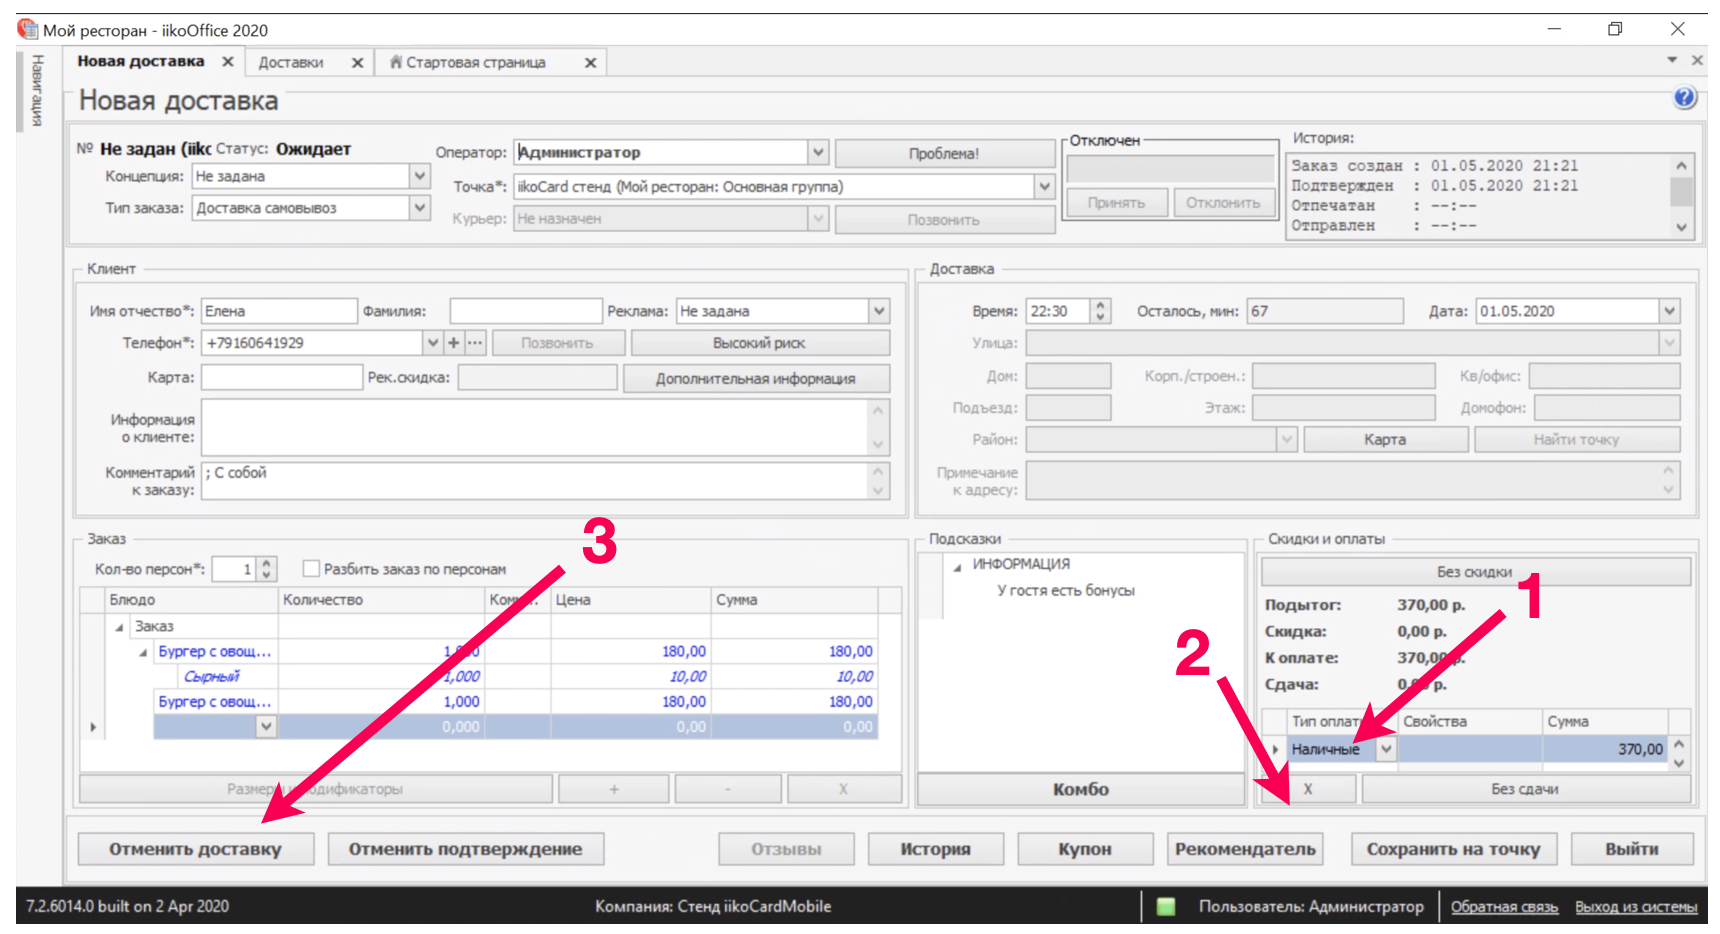Screen dimensions: 1720x934
Task: Click the Фамилия input field
Action: pos(525,311)
